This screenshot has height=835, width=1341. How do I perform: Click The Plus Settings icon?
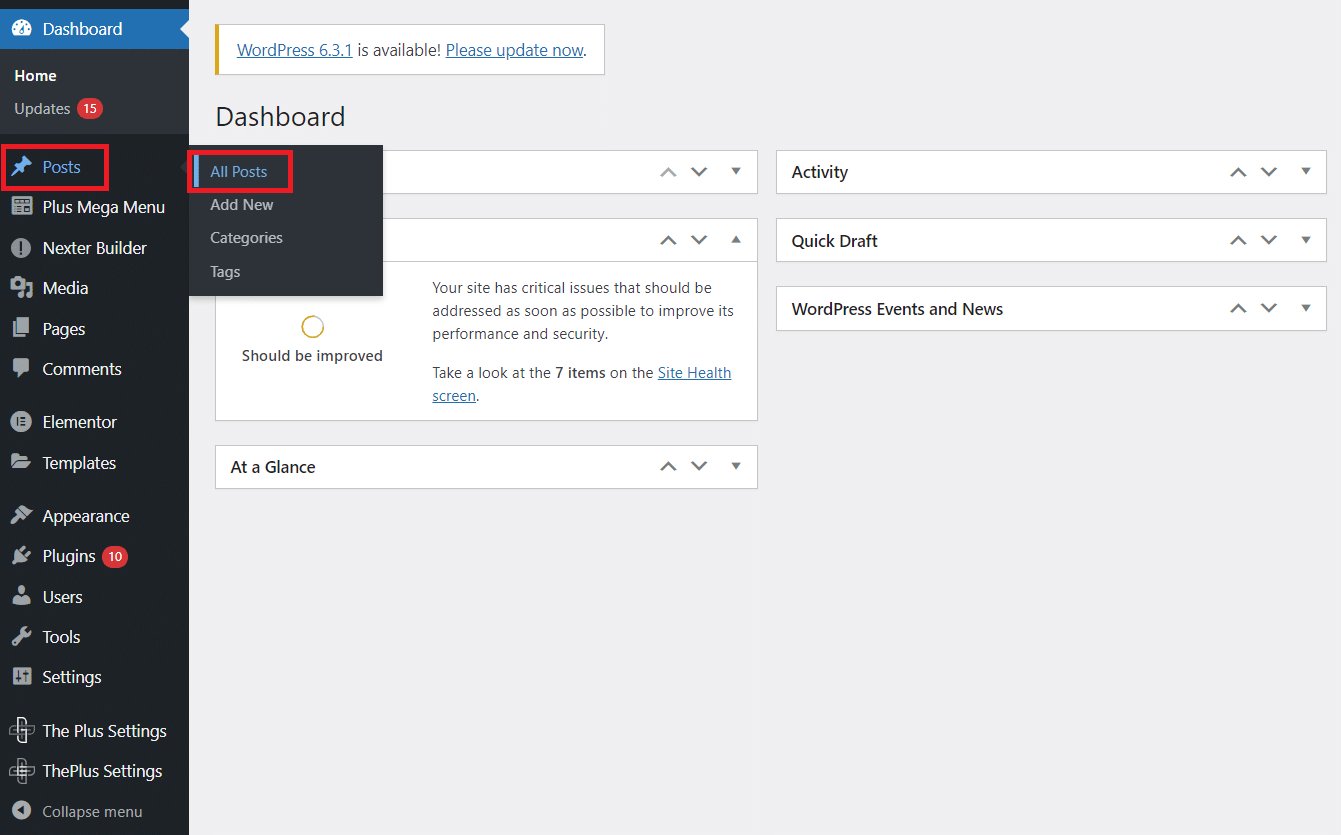click(21, 731)
